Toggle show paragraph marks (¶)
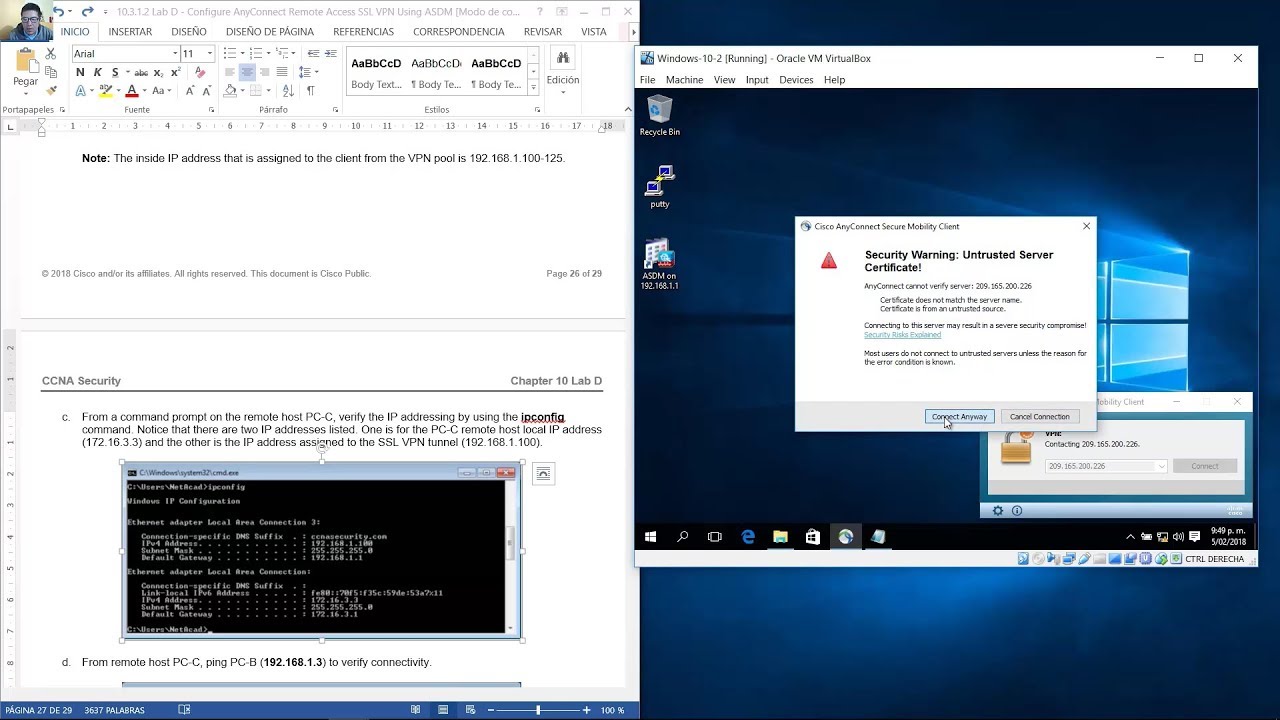The width and height of the screenshot is (1280, 720). pos(310,91)
